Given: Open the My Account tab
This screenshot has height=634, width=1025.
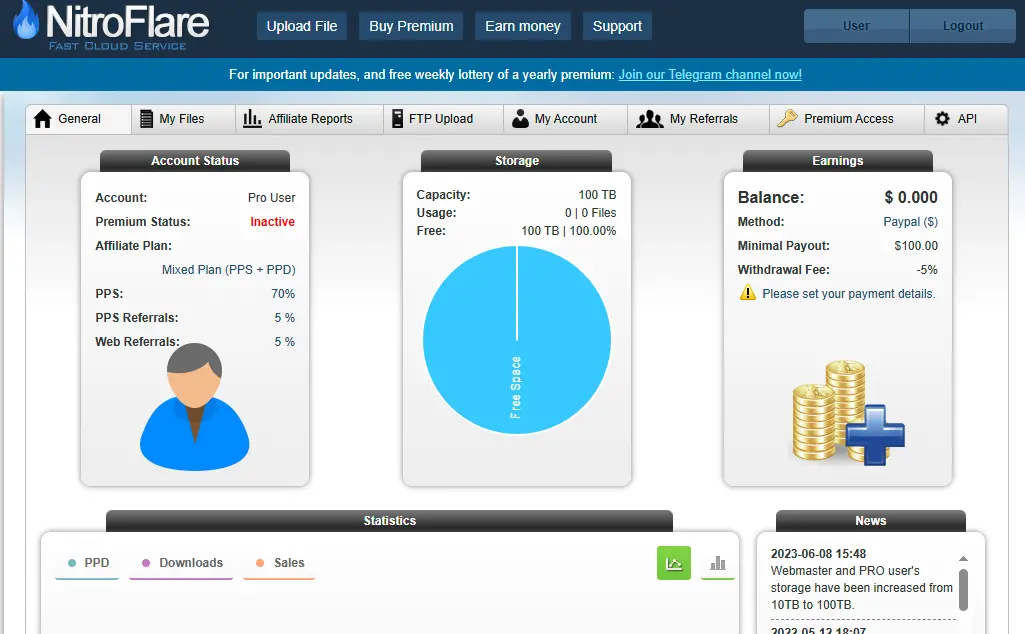Looking at the screenshot, I should click(565, 119).
